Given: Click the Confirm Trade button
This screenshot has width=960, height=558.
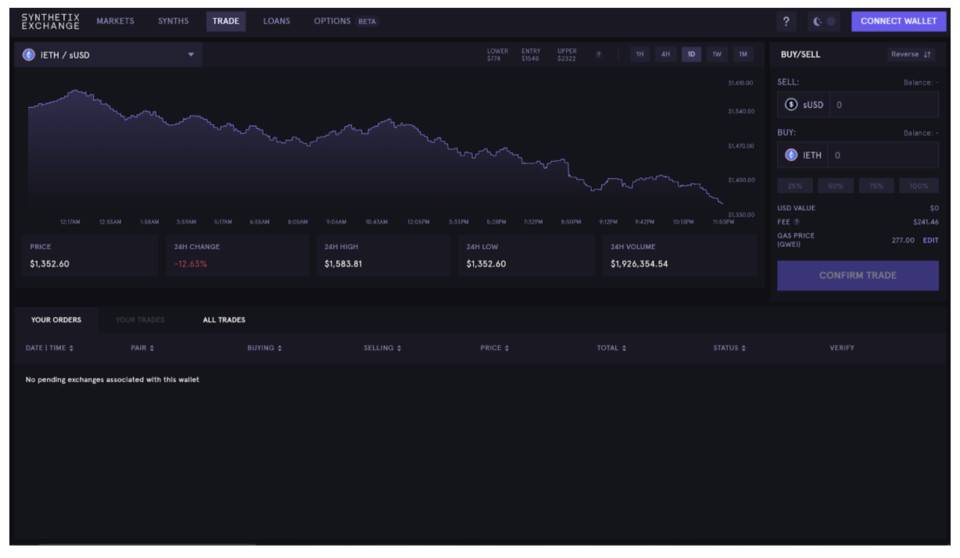Looking at the screenshot, I should coord(858,276).
